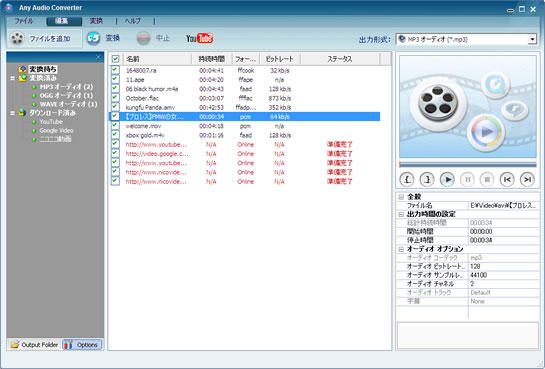Uncheck the xbox gold.m4v checkbox
The height and width of the screenshot is (369, 545).
tap(115, 135)
